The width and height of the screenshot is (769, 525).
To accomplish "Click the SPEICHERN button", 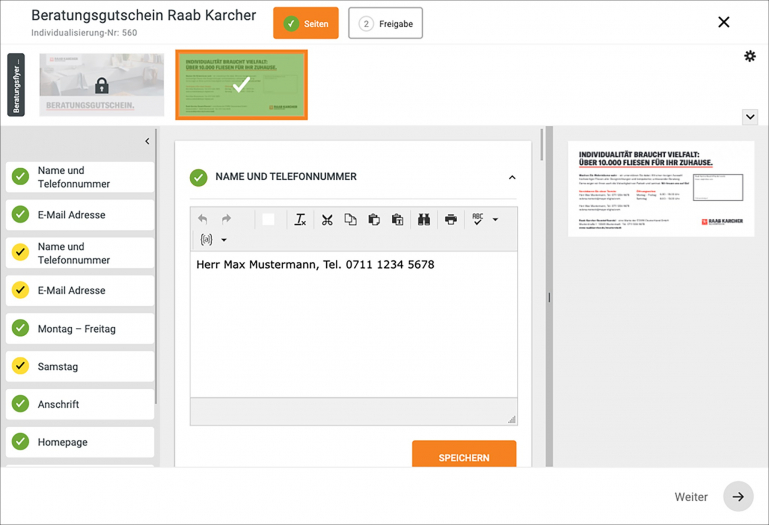I will click(464, 454).
